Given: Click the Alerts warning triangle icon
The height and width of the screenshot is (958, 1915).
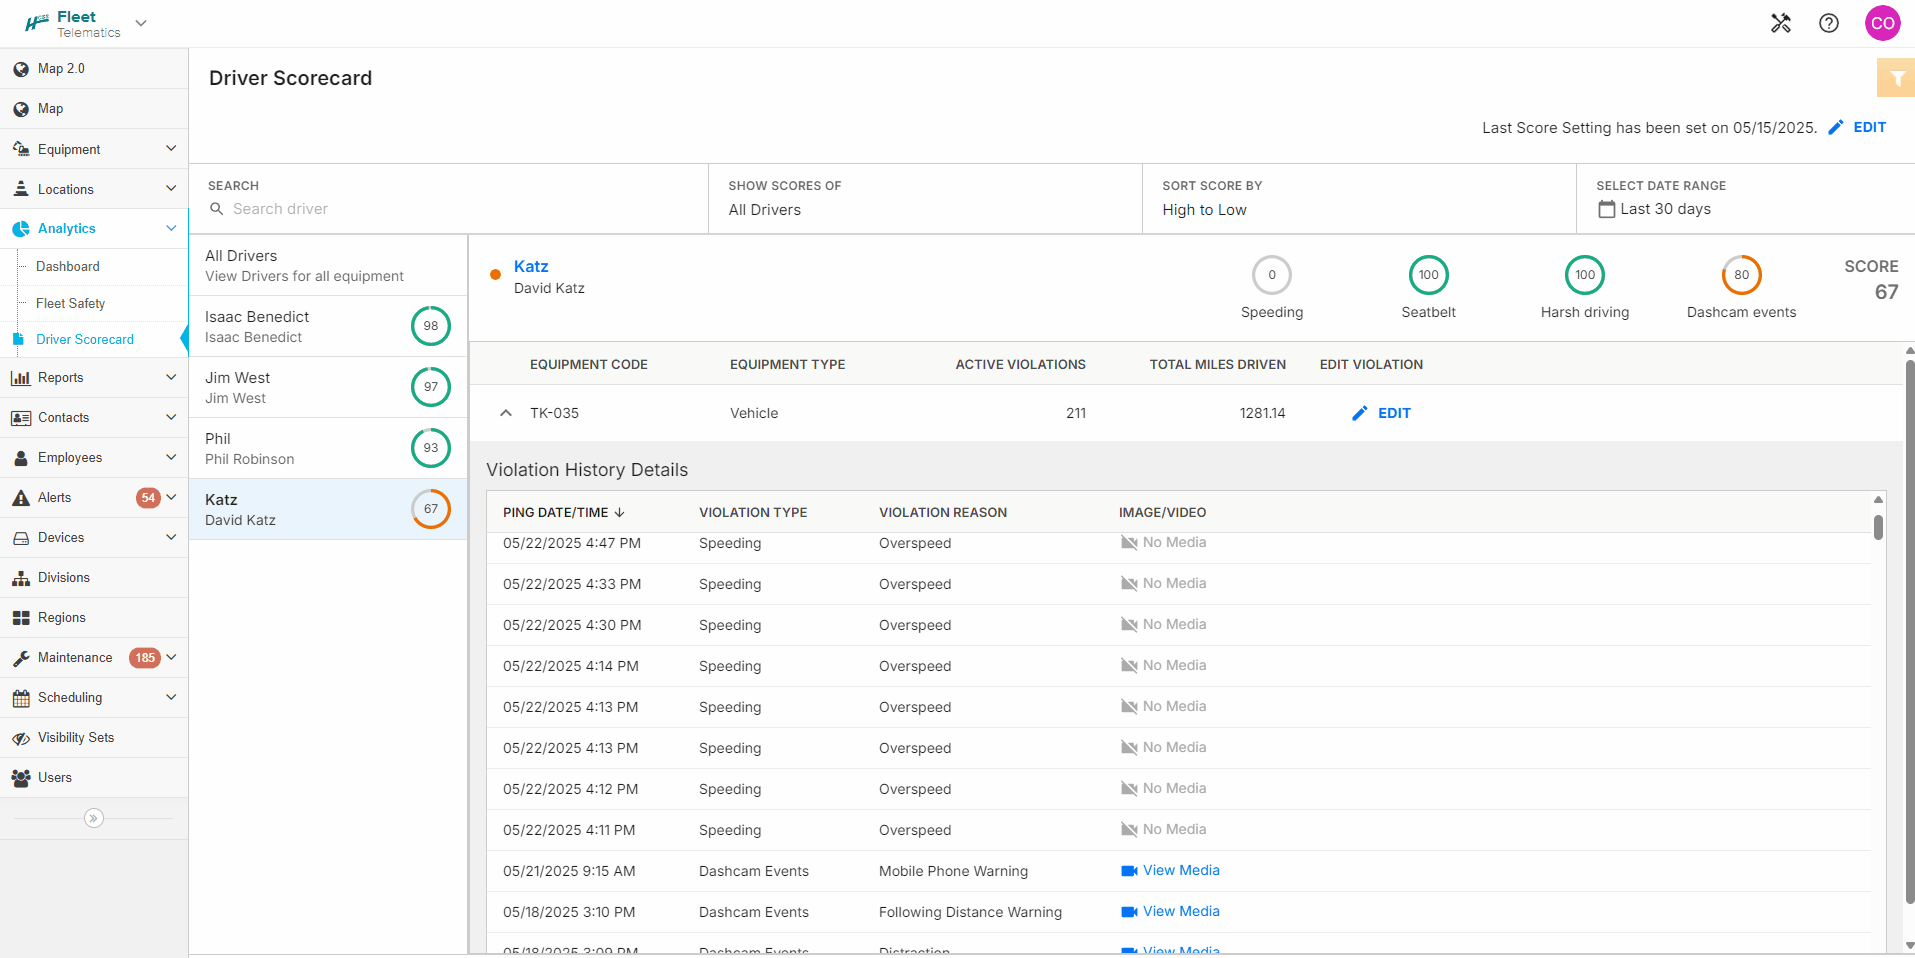Looking at the screenshot, I should (21, 498).
